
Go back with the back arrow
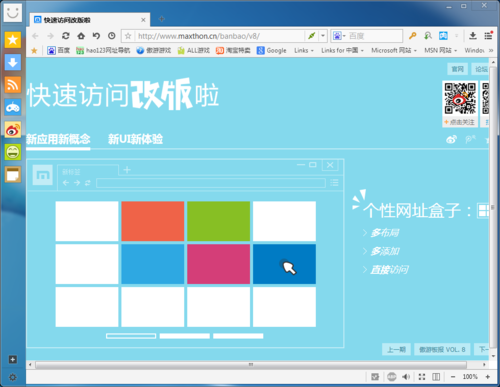(x=35, y=36)
